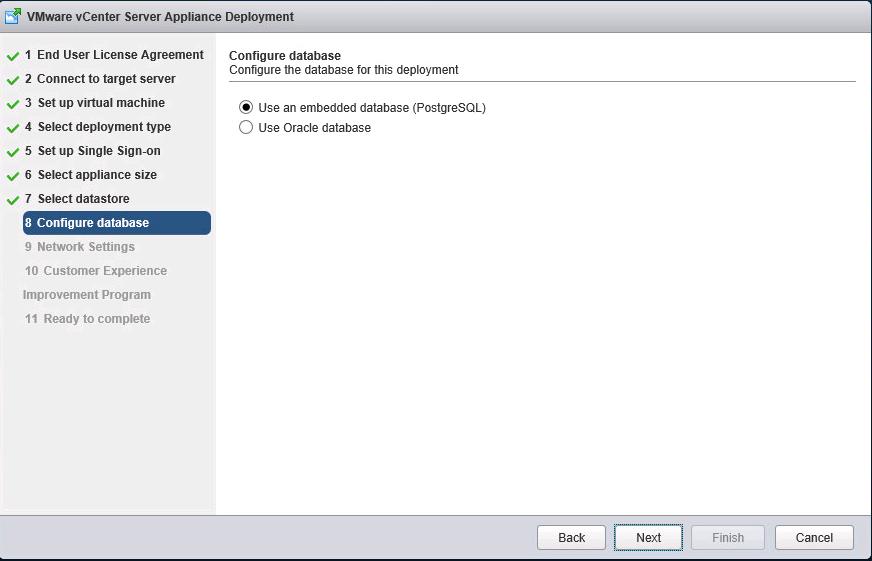872x561 pixels.
Task: Click the checkmark beside Set up virtual machine
Action: 13,104
